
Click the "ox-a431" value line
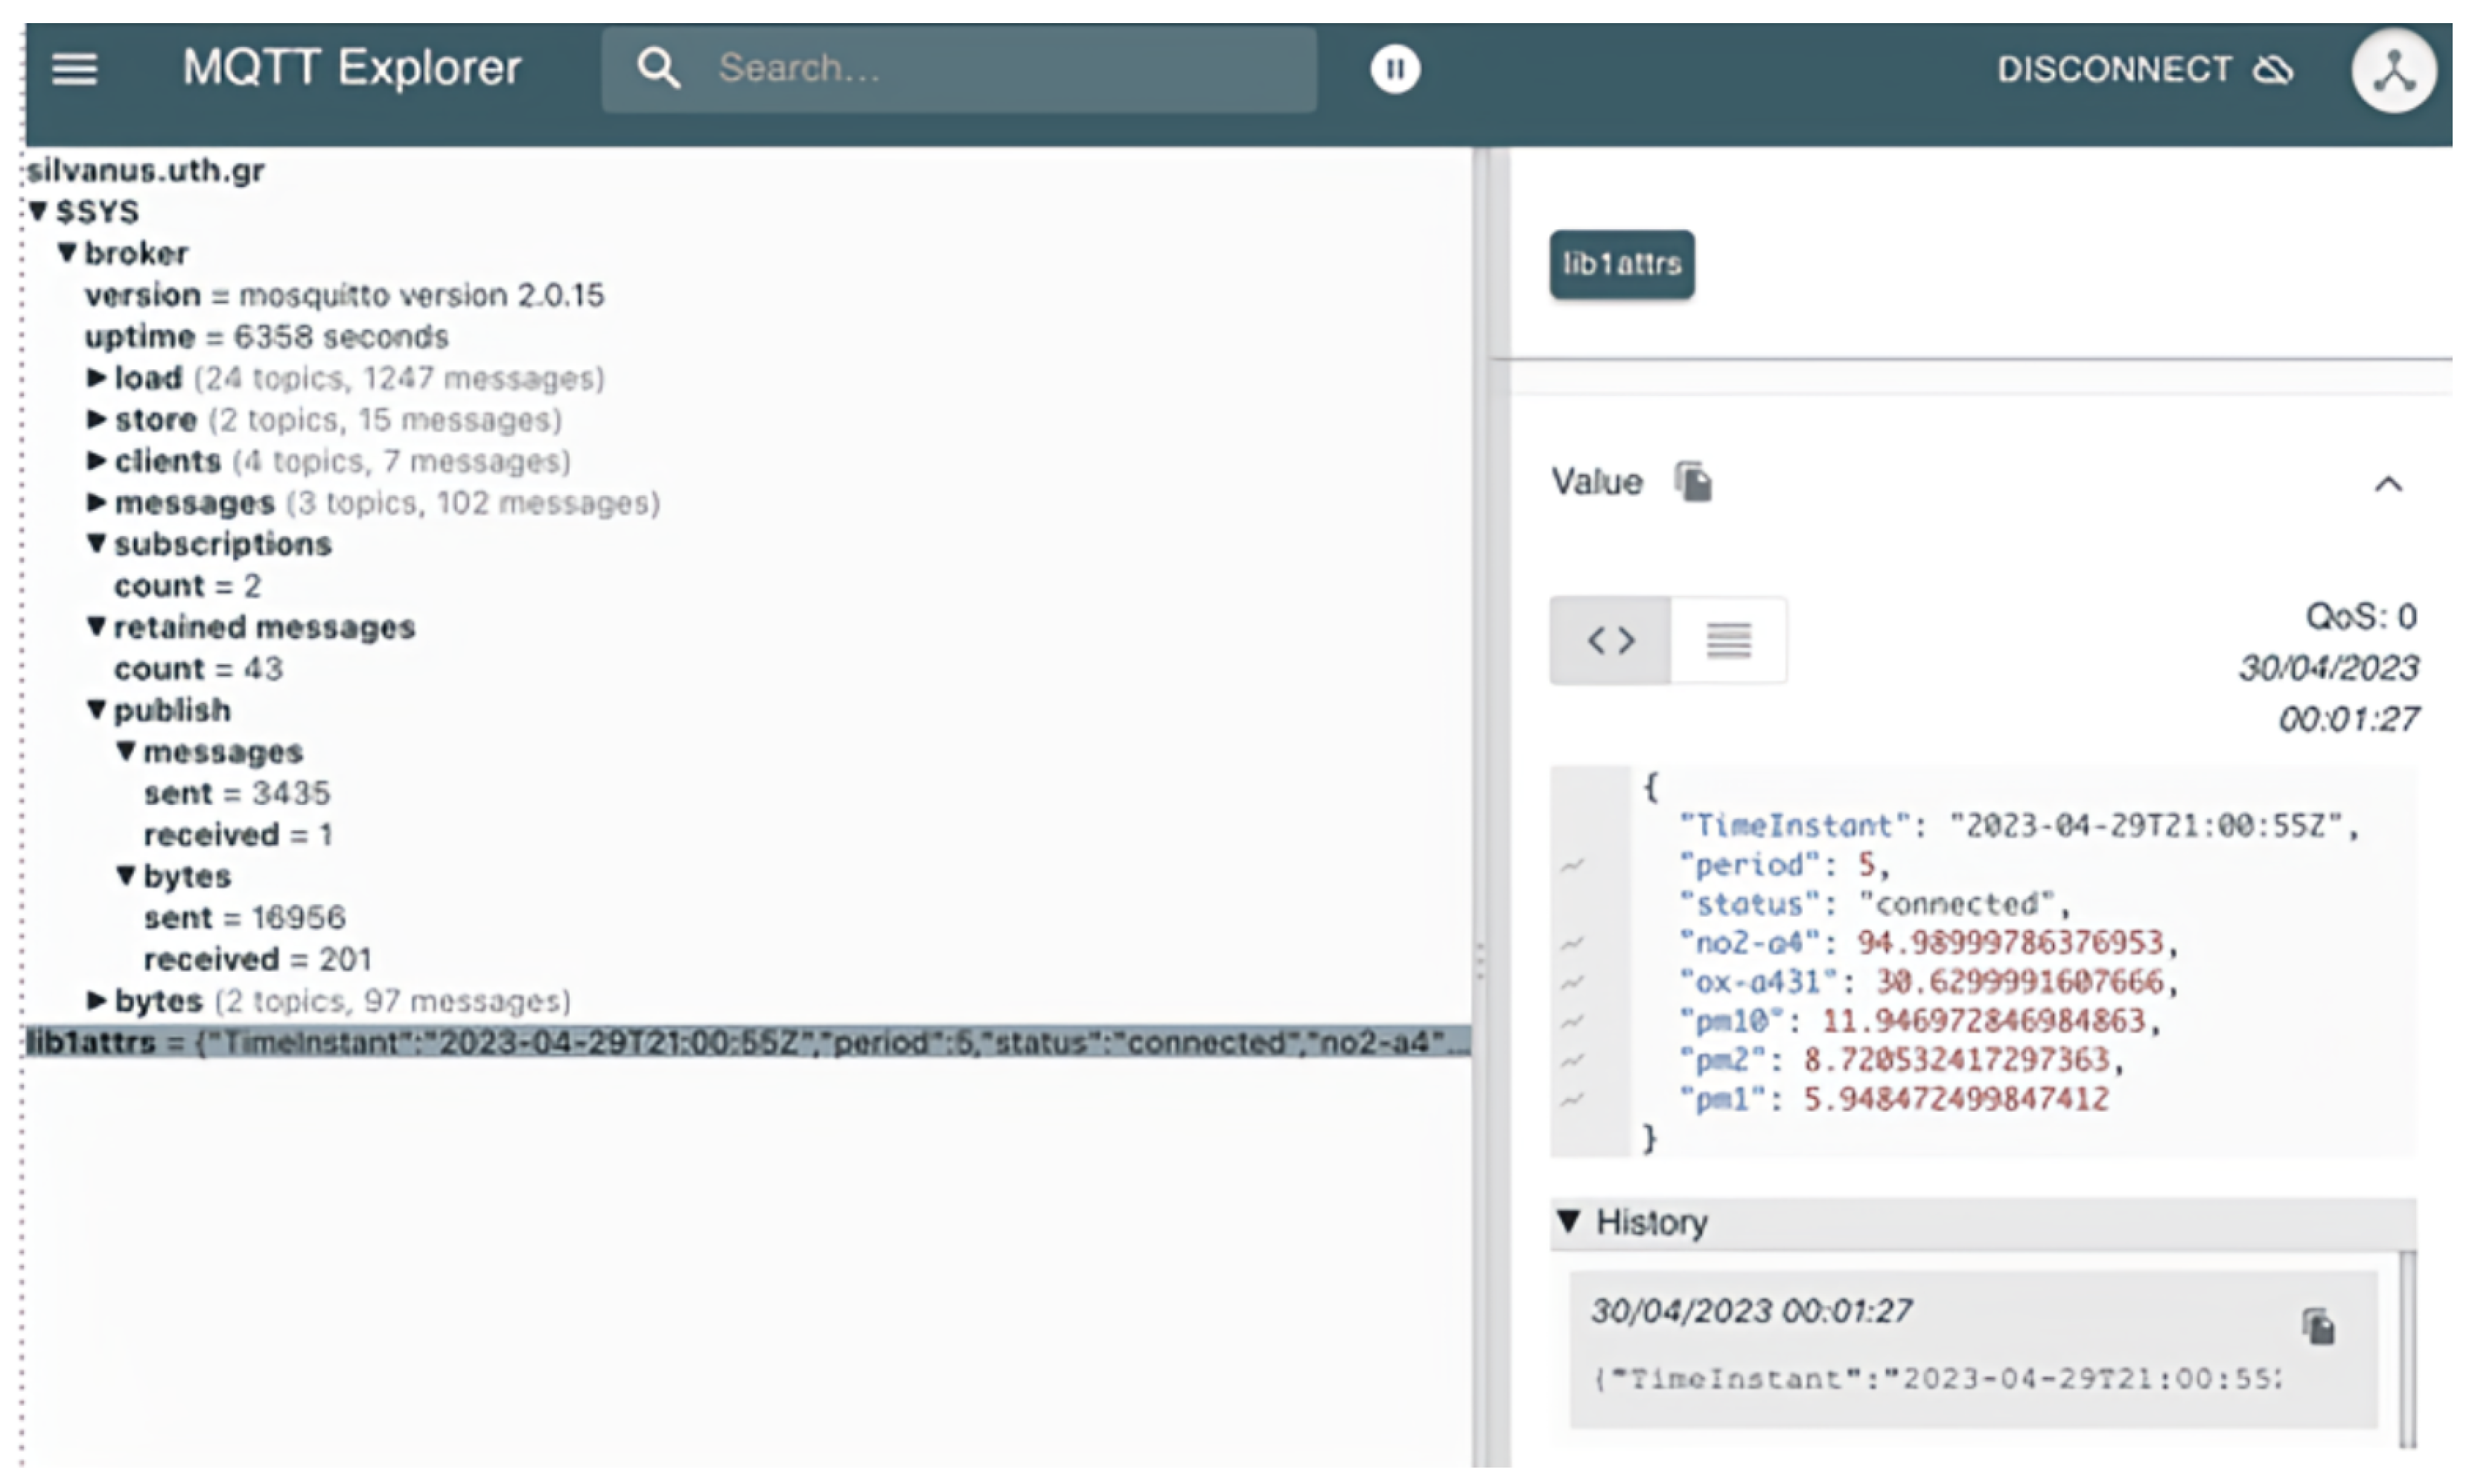1928,981
